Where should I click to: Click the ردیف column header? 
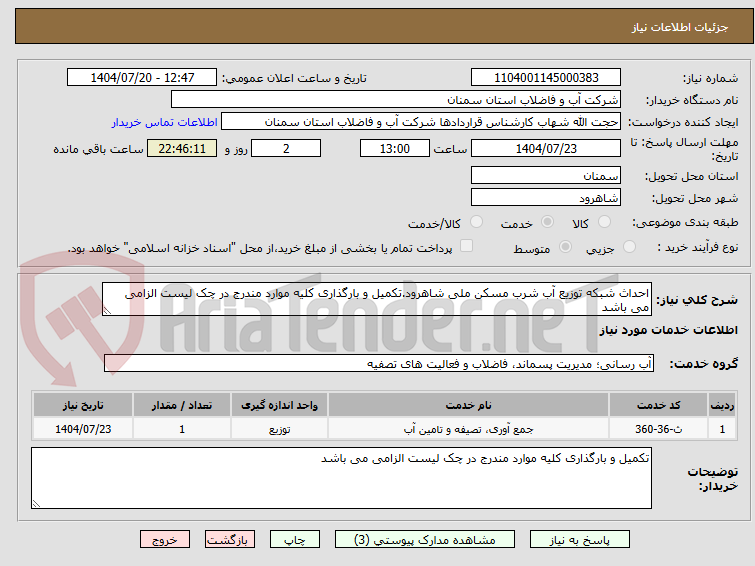coord(722,405)
